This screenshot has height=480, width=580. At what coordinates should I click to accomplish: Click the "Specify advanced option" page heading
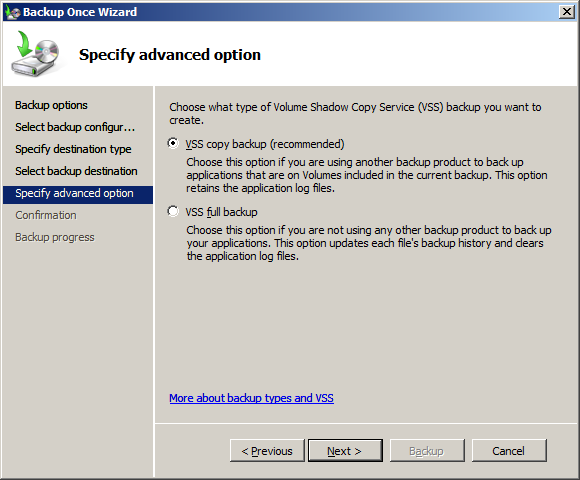pyautogui.click(x=170, y=55)
